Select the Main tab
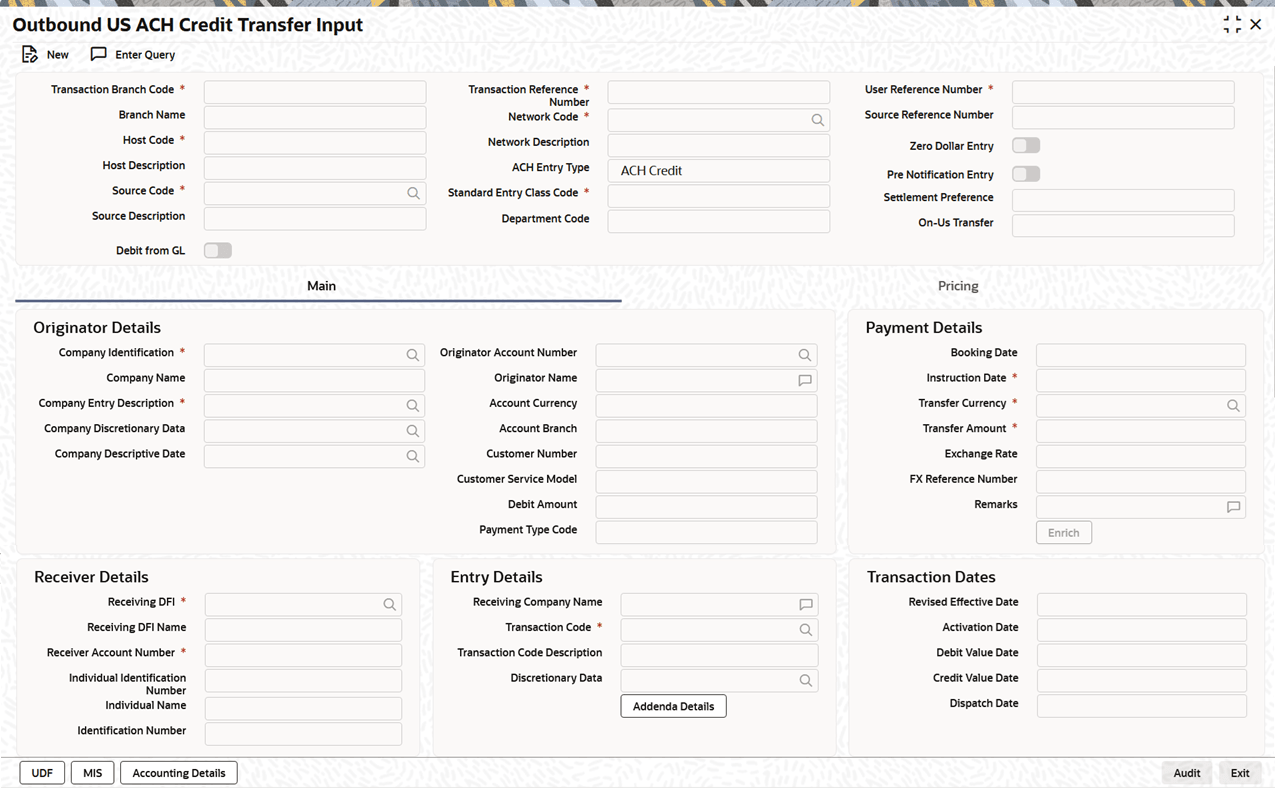Image resolution: width=1275 pixels, height=788 pixels. 321,286
